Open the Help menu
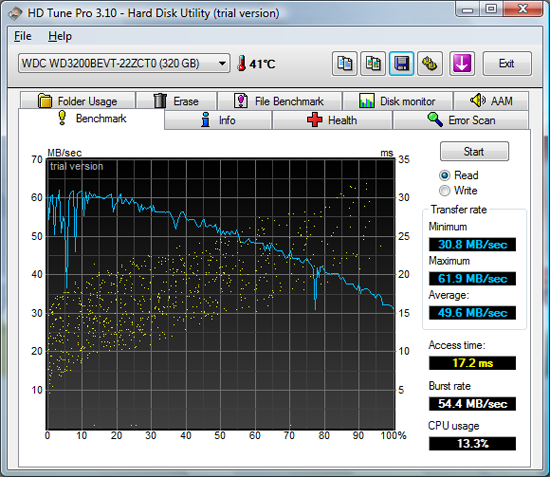Image resolution: width=550 pixels, height=477 pixels. (x=60, y=36)
